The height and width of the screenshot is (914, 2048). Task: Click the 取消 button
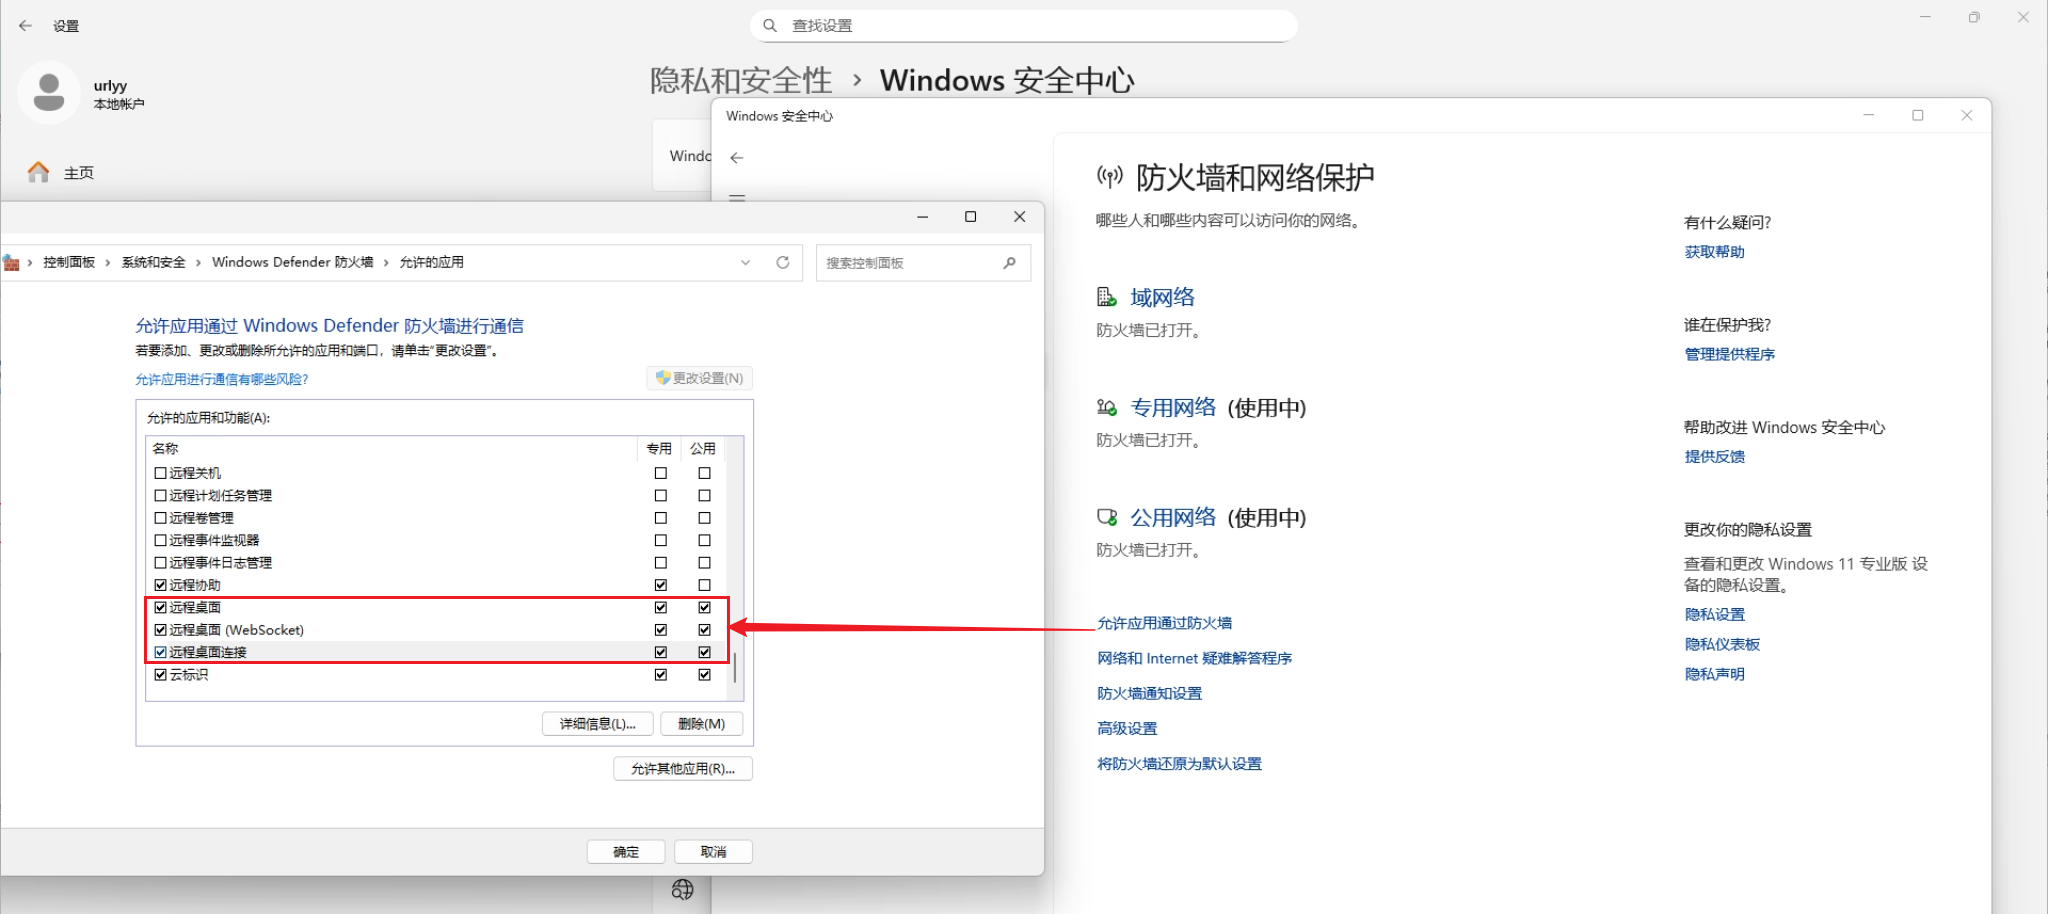tap(713, 852)
